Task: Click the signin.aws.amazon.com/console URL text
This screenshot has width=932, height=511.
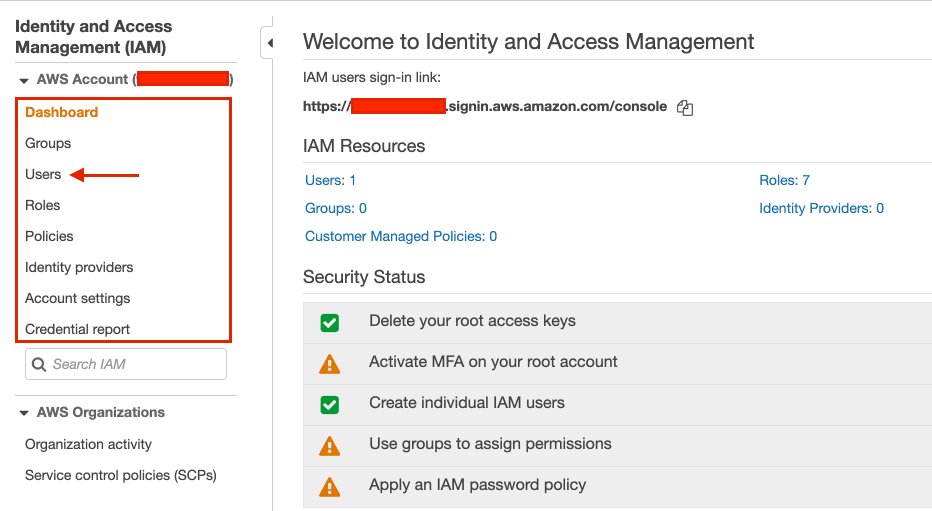Action: (x=557, y=106)
